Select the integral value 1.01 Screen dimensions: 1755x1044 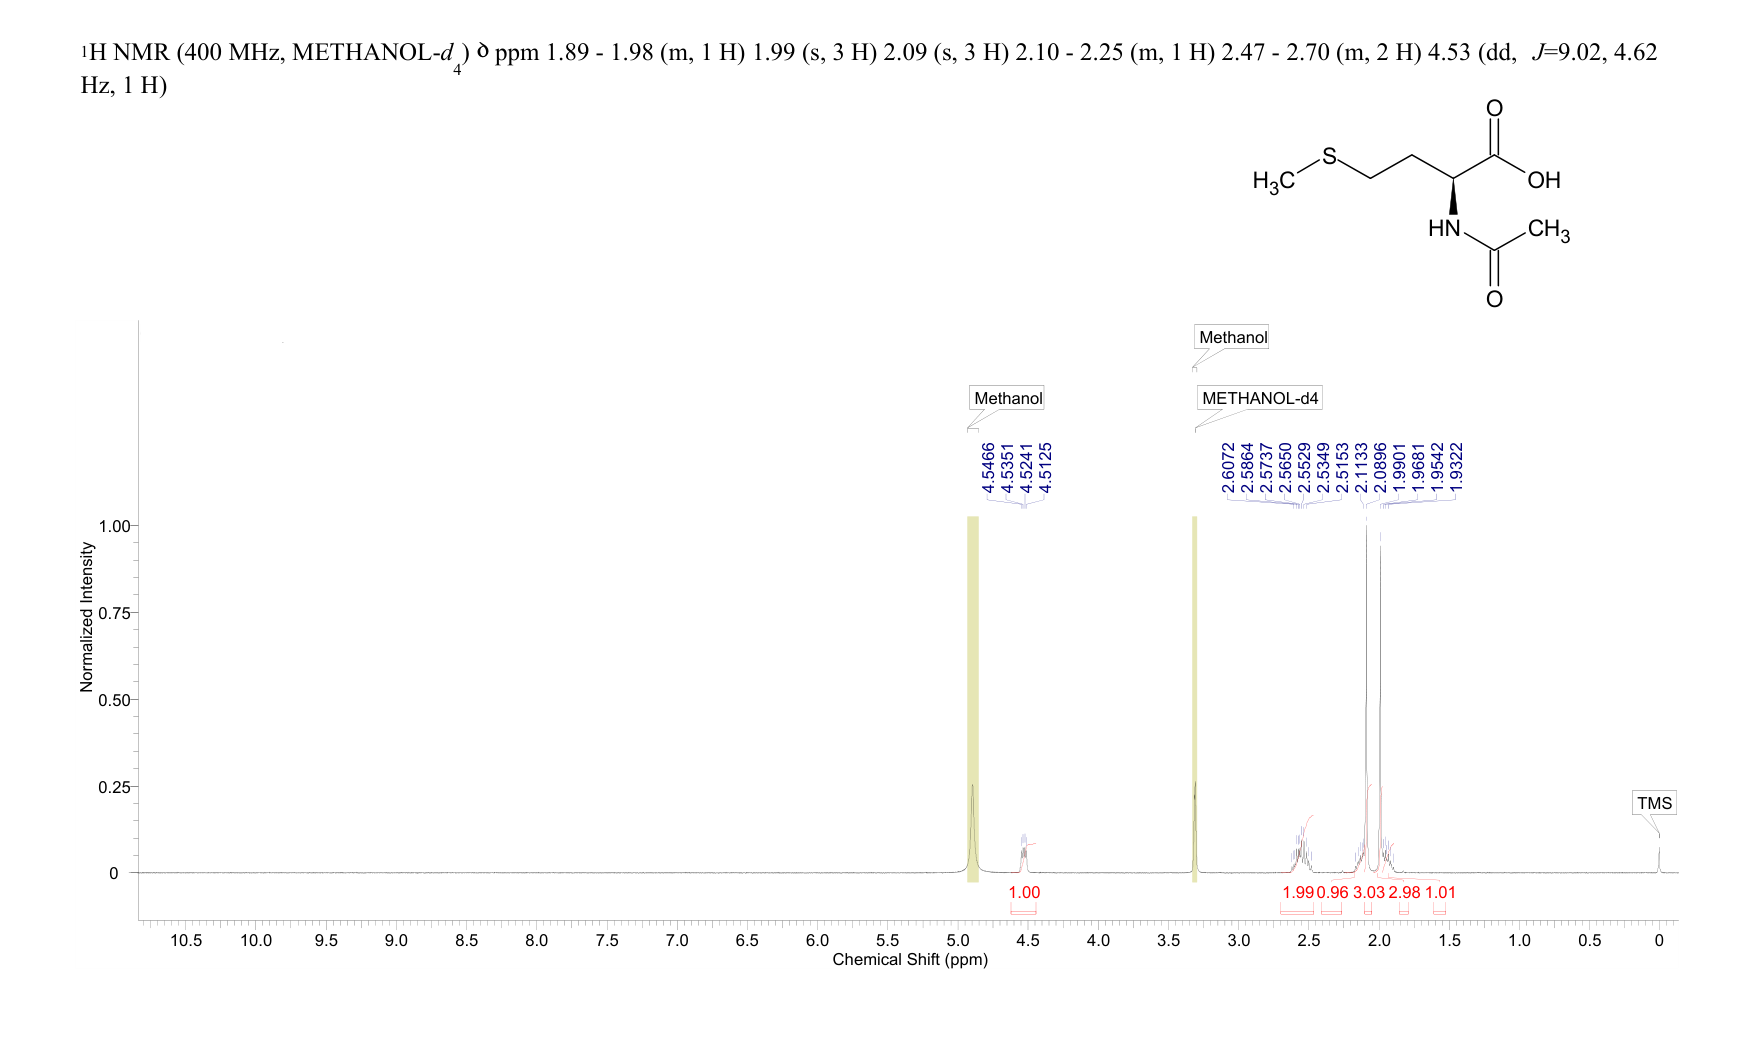(1441, 892)
